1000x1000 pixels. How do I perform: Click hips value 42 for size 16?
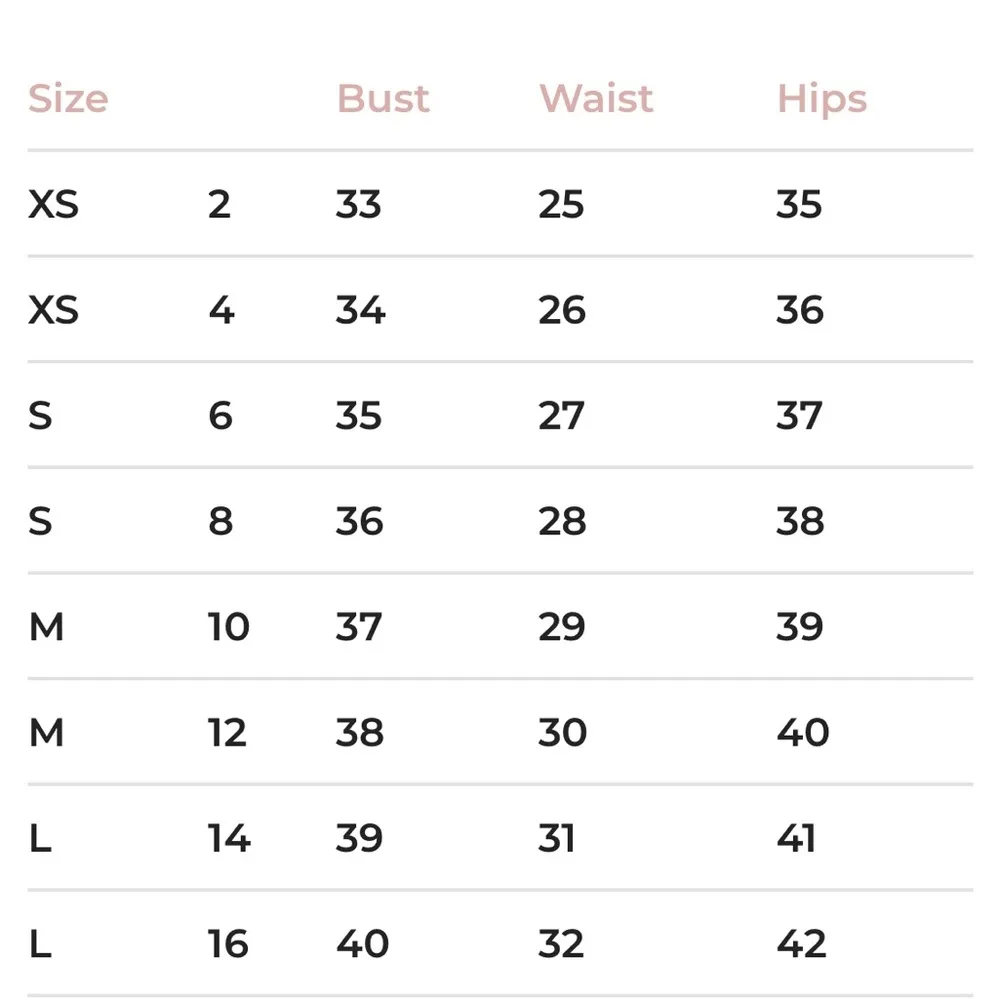coord(801,944)
